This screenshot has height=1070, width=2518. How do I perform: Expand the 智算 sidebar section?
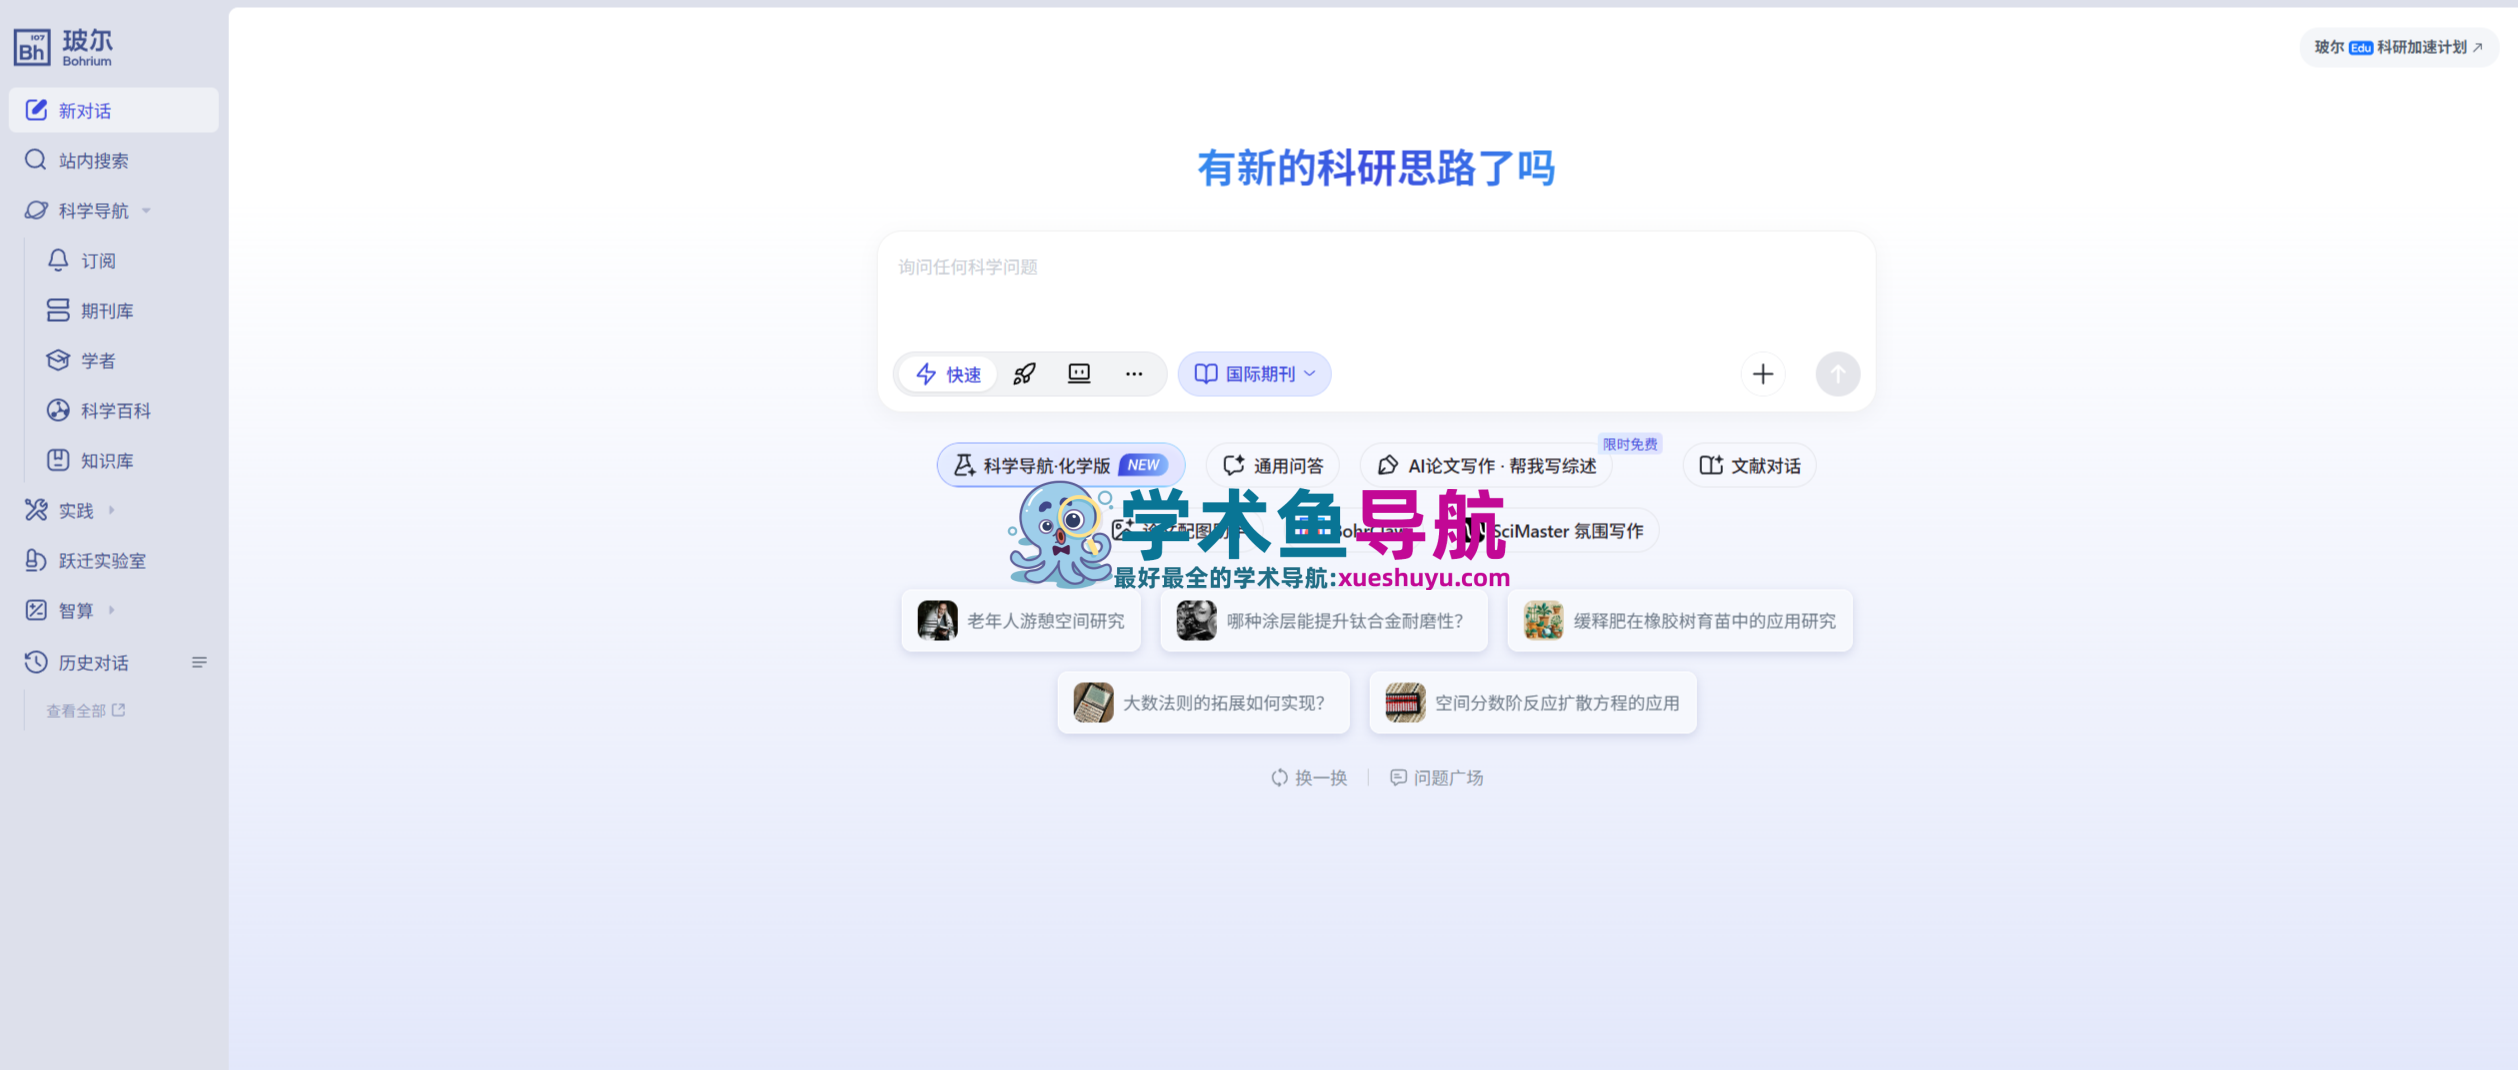click(114, 610)
